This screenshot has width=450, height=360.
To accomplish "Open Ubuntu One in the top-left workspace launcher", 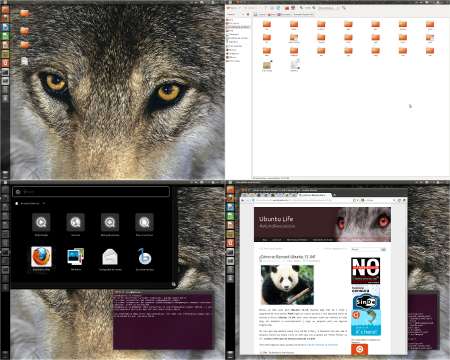I will [6, 63].
